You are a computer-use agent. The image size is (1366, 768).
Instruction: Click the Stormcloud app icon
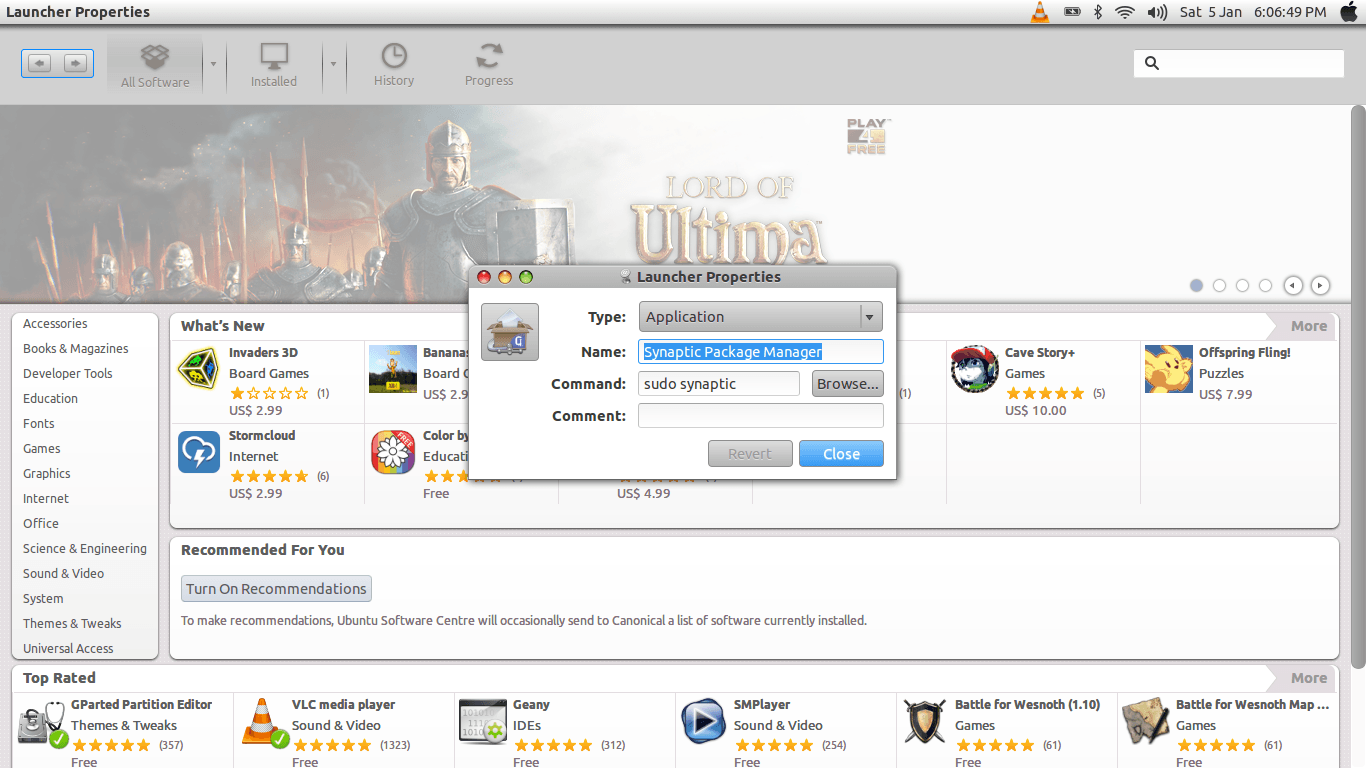tap(199, 452)
